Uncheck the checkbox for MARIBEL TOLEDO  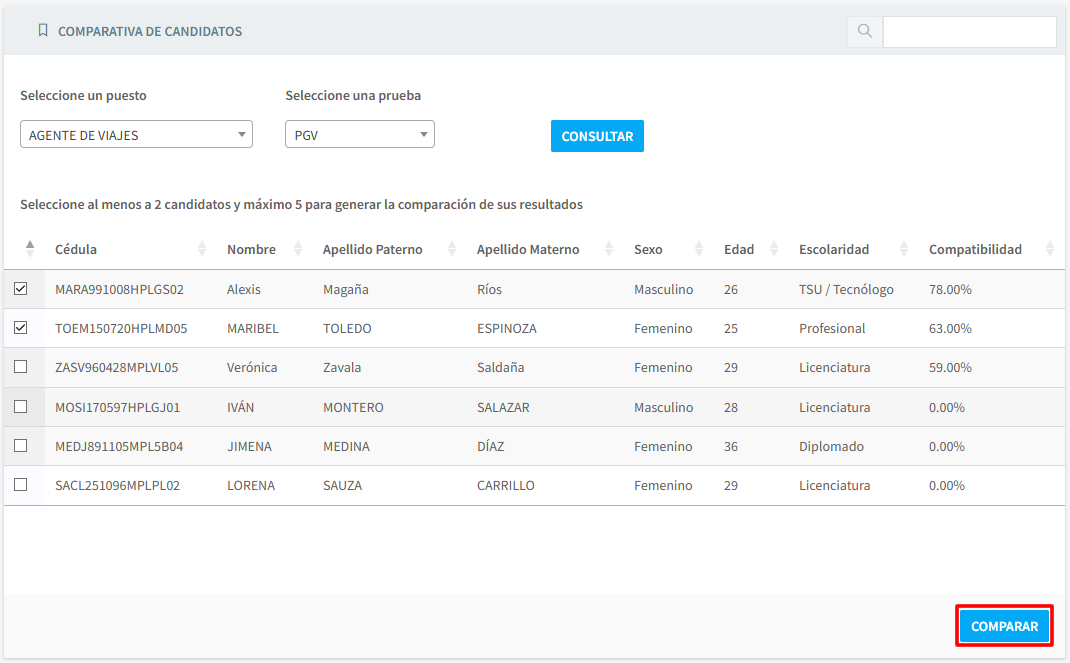(20, 328)
